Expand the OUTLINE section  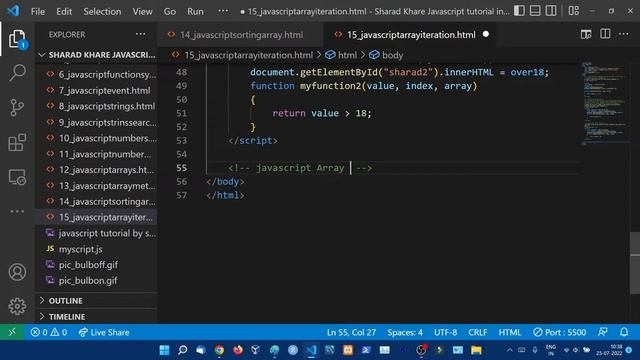pyautogui.click(x=97, y=301)
